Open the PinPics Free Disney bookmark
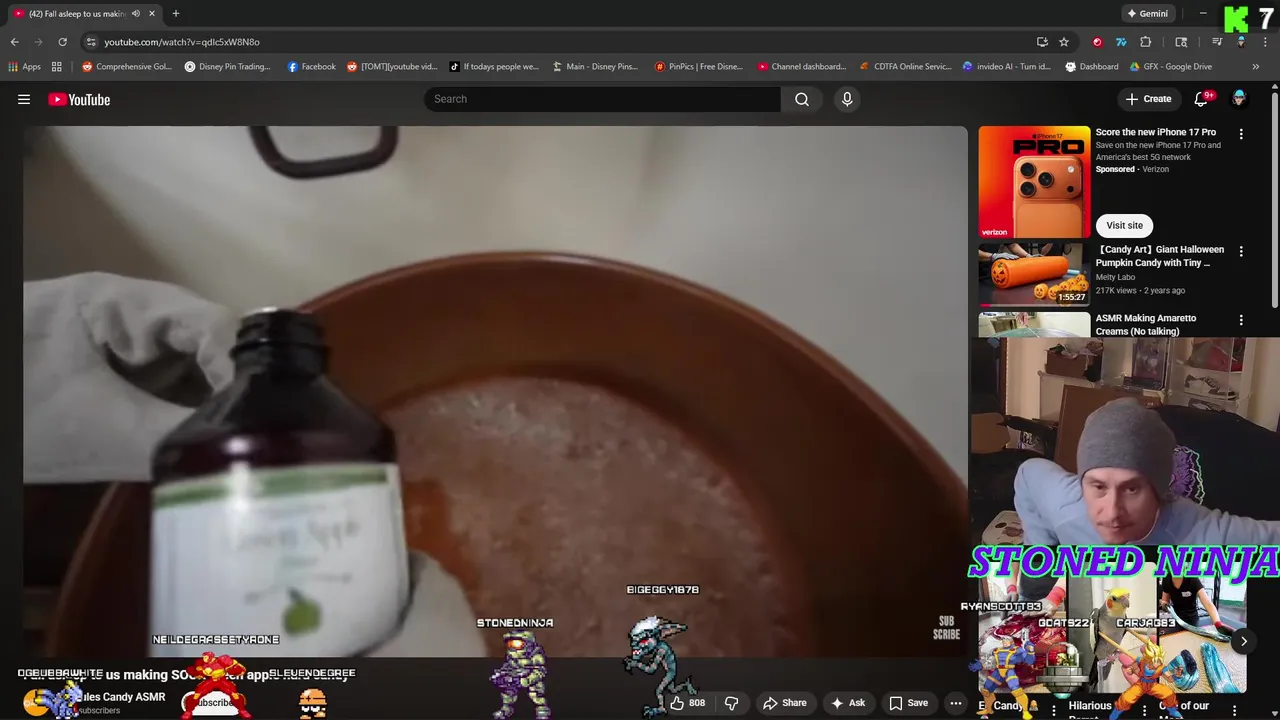Image resolution: width=1280 pixels, height=720 pixels. [x=699, y=67]
